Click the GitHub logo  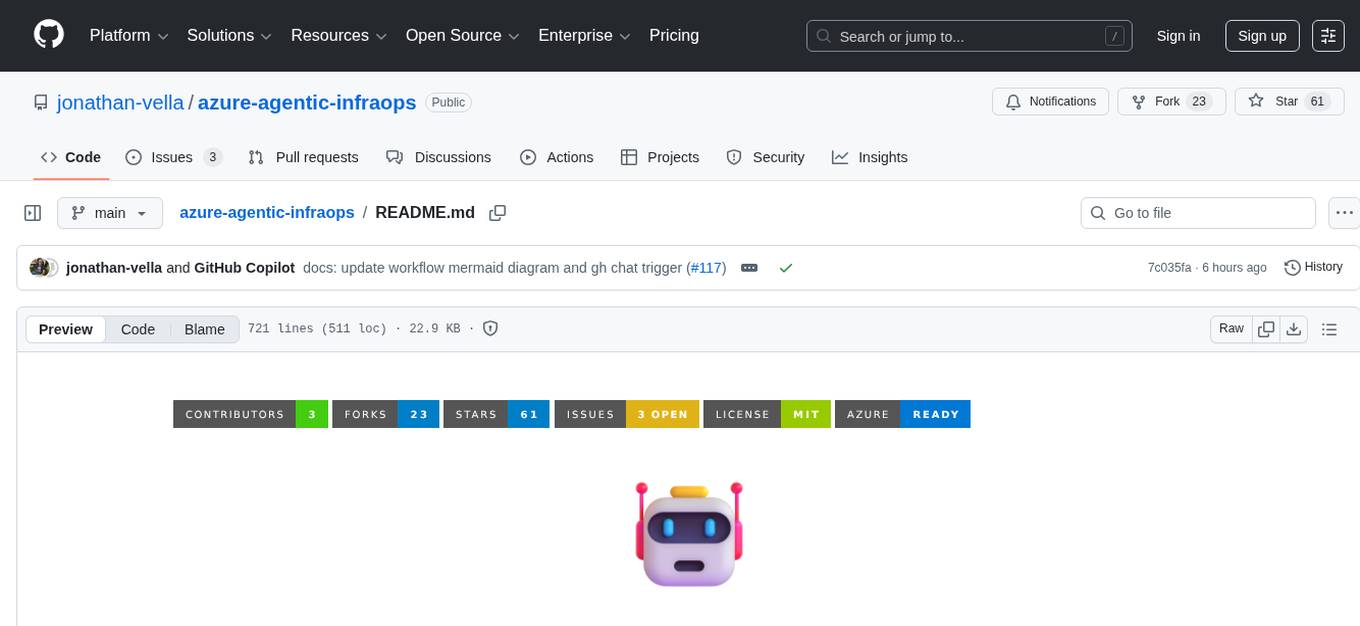48,35
